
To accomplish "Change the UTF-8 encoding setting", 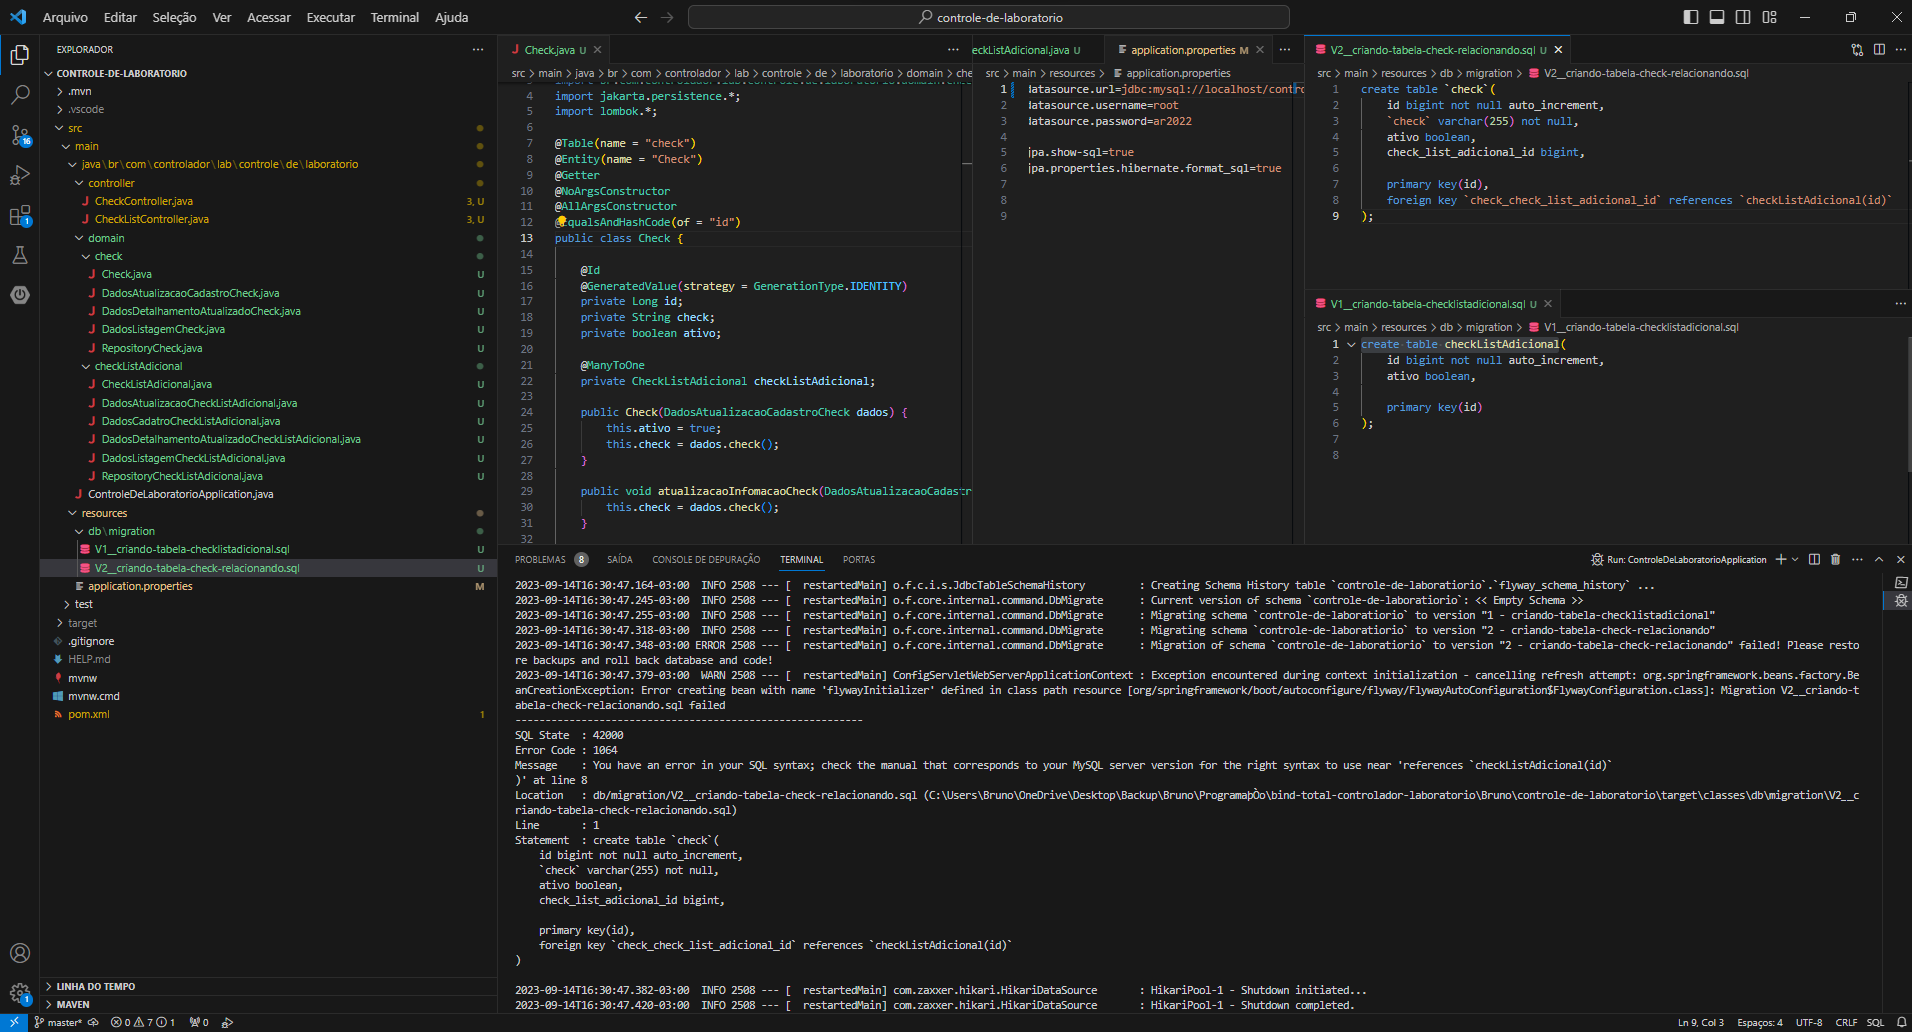I will point(1809,1022).
